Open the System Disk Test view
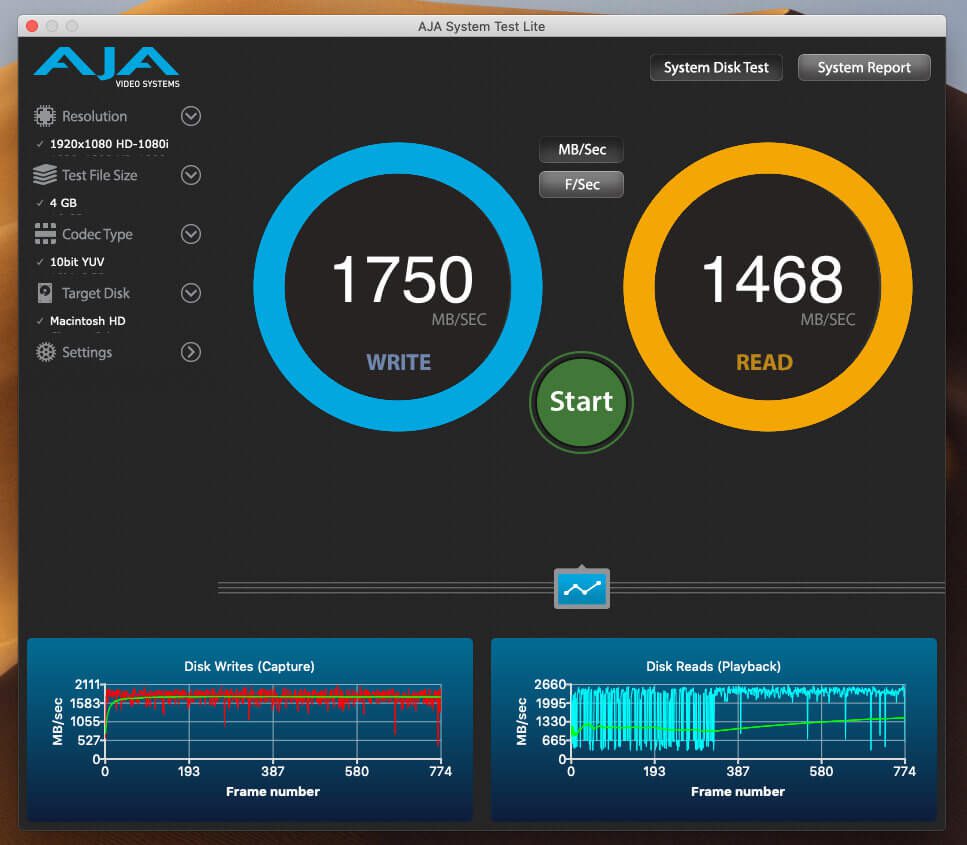 coord(716,67)
